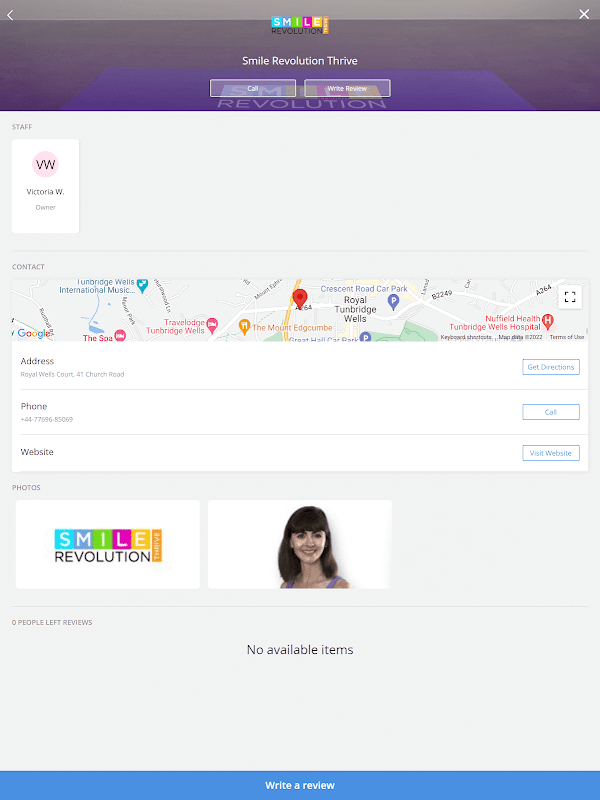The height and width of the screenshot is (800, 600).
Task: Click the Travelodge Tunbridge Wells hotel marker
Action: pyautogui.click(x=212, y=324)
